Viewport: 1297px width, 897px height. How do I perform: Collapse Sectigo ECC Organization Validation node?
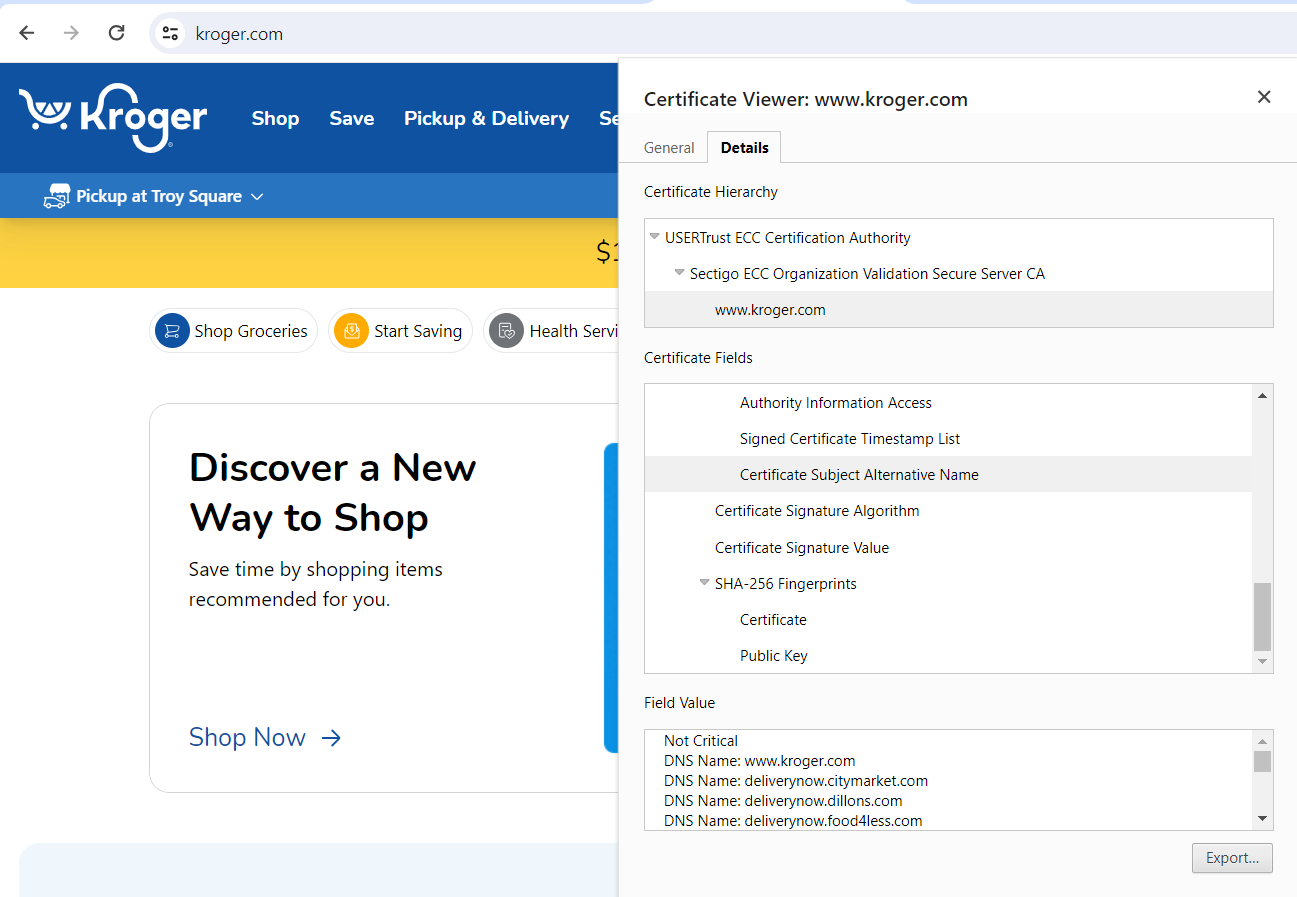point(679,273)
